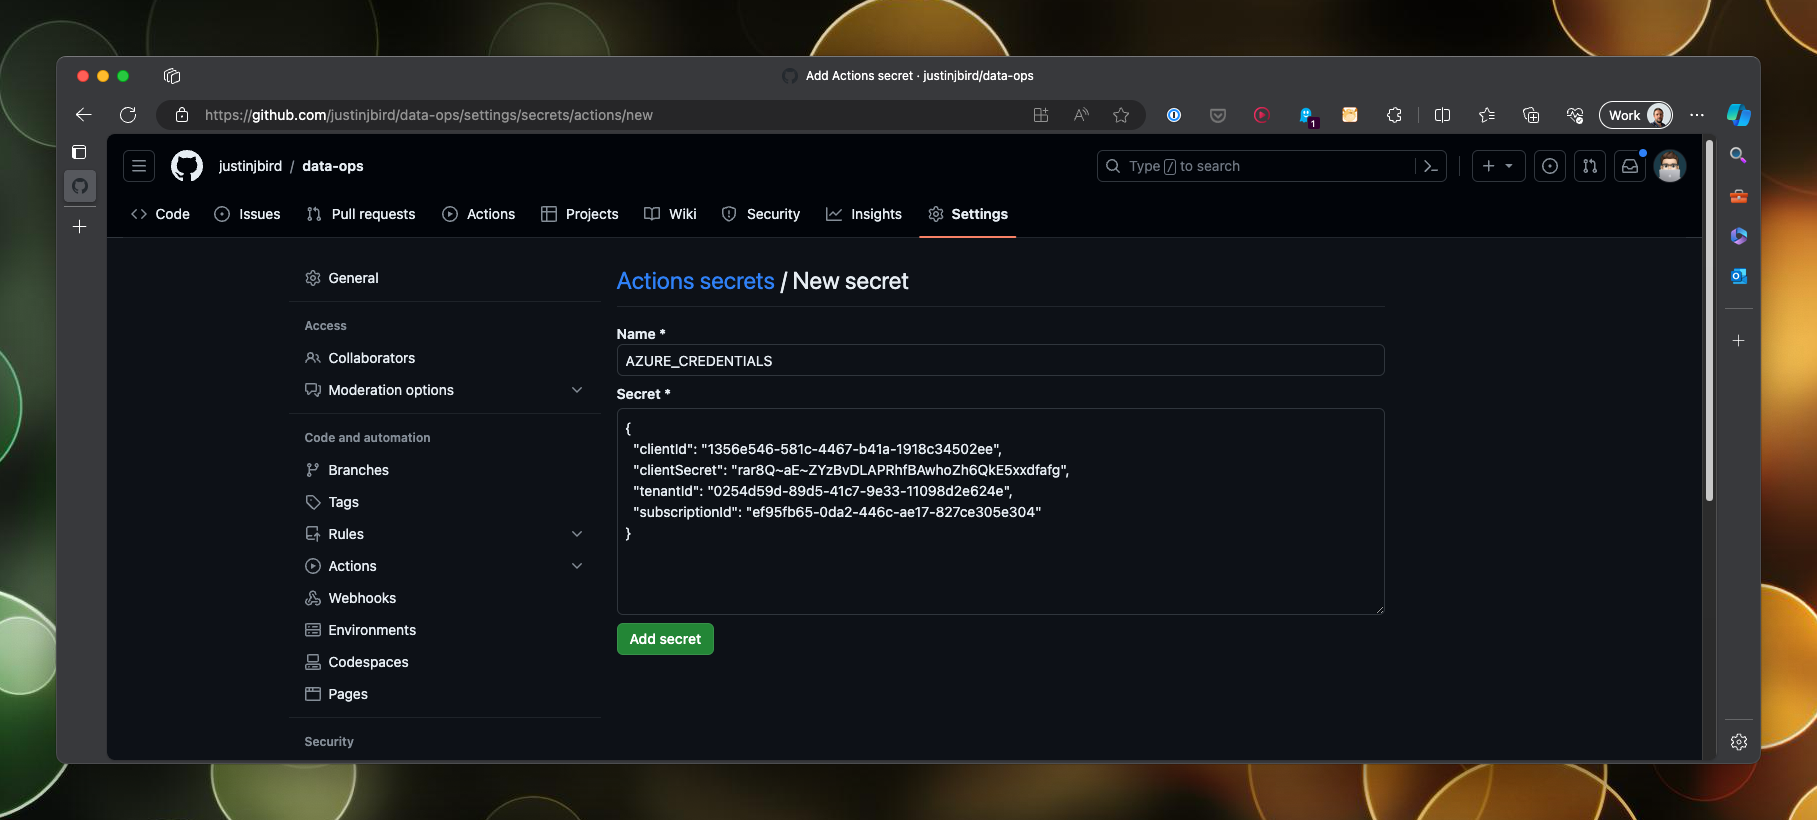Open the Create new plus dropdown
Screen dimensions: 1817x820
(x=1498, y=166)
